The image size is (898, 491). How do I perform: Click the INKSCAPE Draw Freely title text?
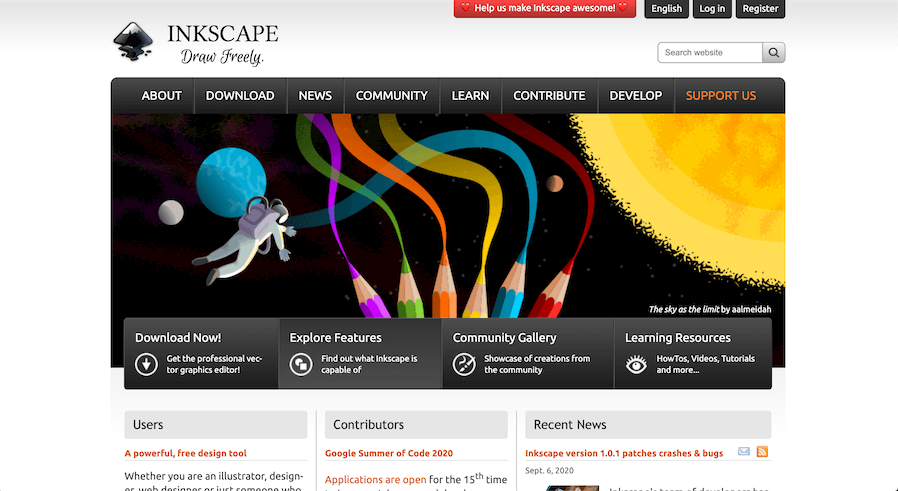pyautogui.click(x=223, y=44)
